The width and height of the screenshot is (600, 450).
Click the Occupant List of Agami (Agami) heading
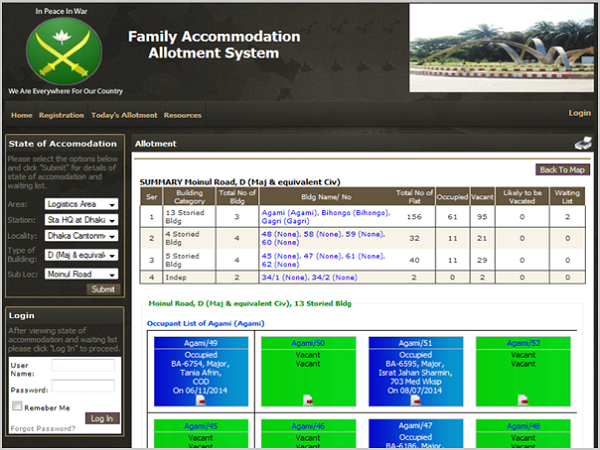point(205,323)
